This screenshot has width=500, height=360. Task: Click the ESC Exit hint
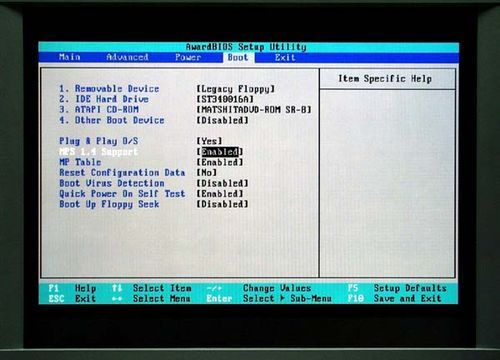pos(72,298)
